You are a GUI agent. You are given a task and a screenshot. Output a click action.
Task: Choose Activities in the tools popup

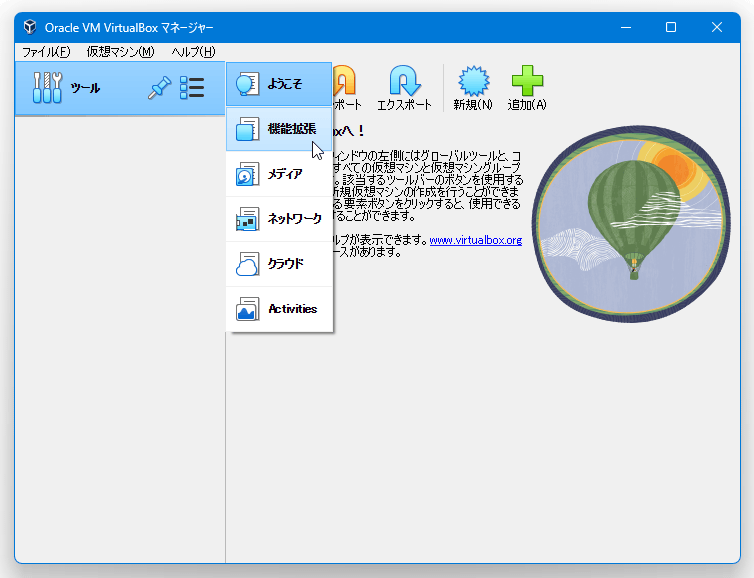tap(279, 309)
